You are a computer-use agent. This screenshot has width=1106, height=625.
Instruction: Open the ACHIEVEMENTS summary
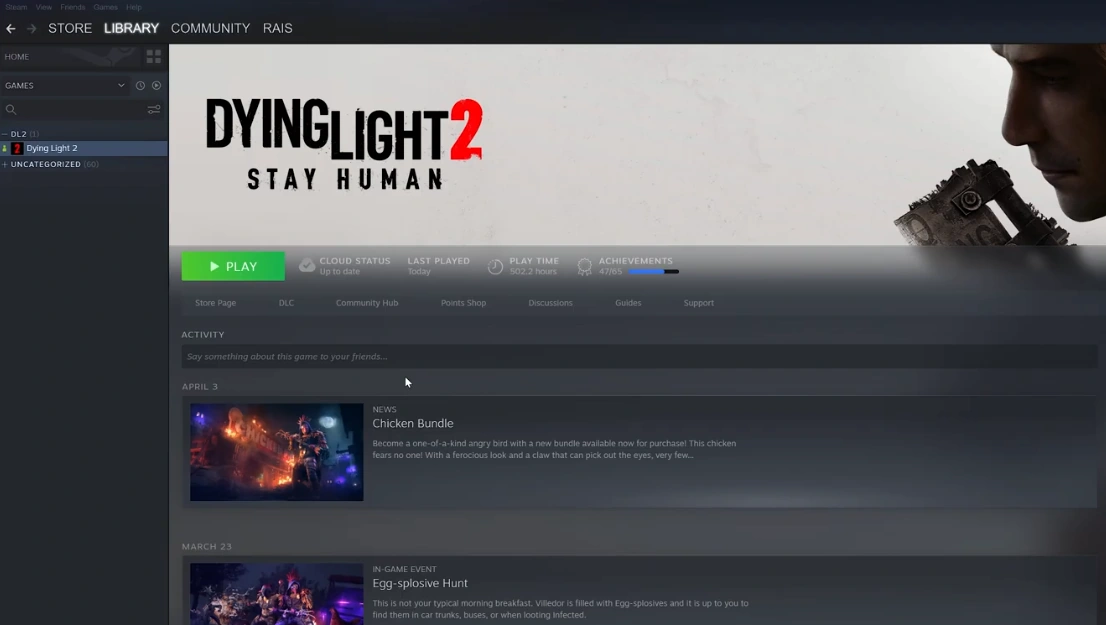click(x=636, y=260)
